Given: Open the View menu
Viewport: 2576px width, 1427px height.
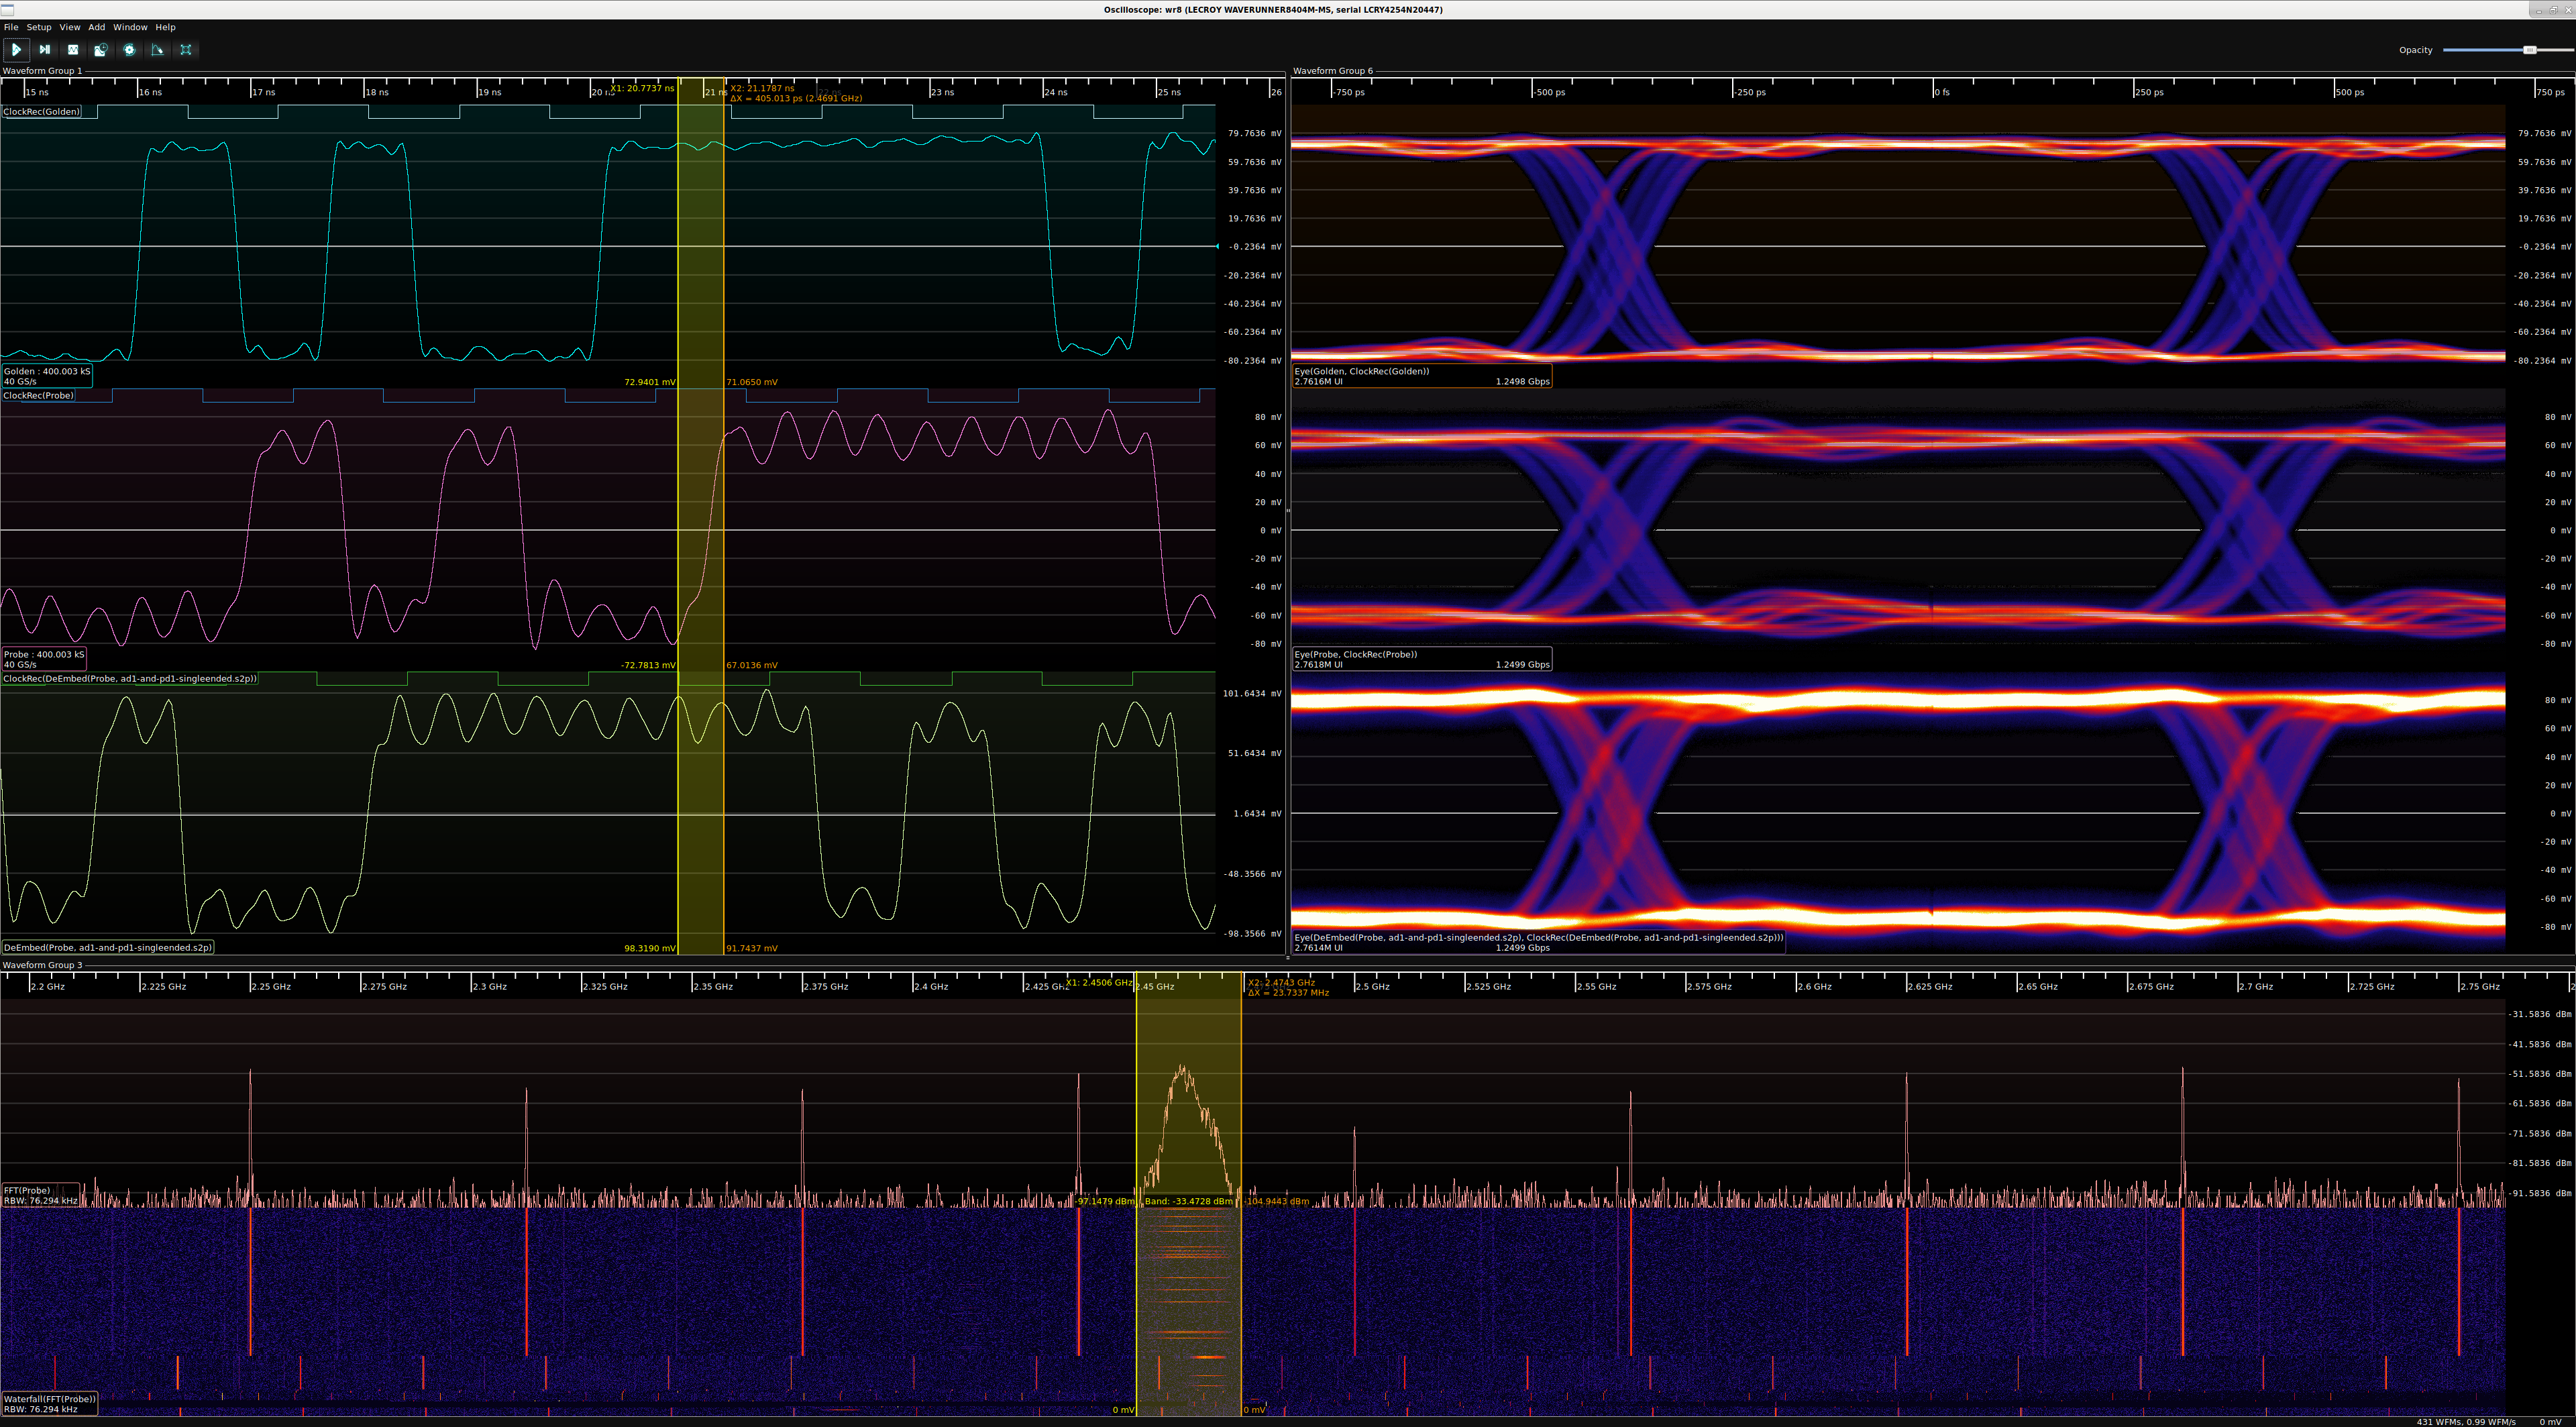Looking at the screenshot, I should (x=70, y=27).
